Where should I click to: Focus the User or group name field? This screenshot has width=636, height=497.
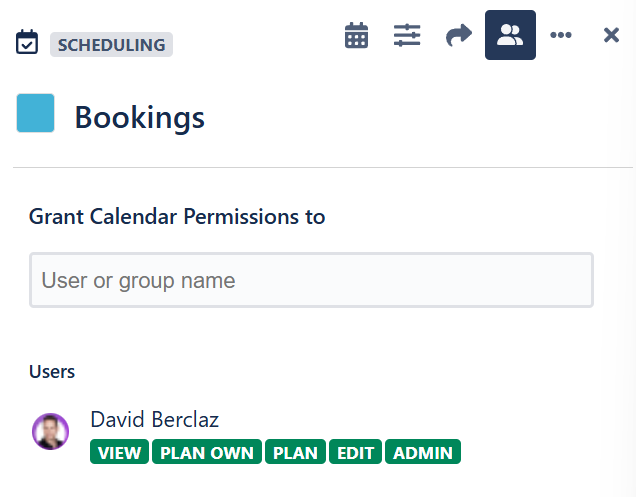(x=311, y=280)
